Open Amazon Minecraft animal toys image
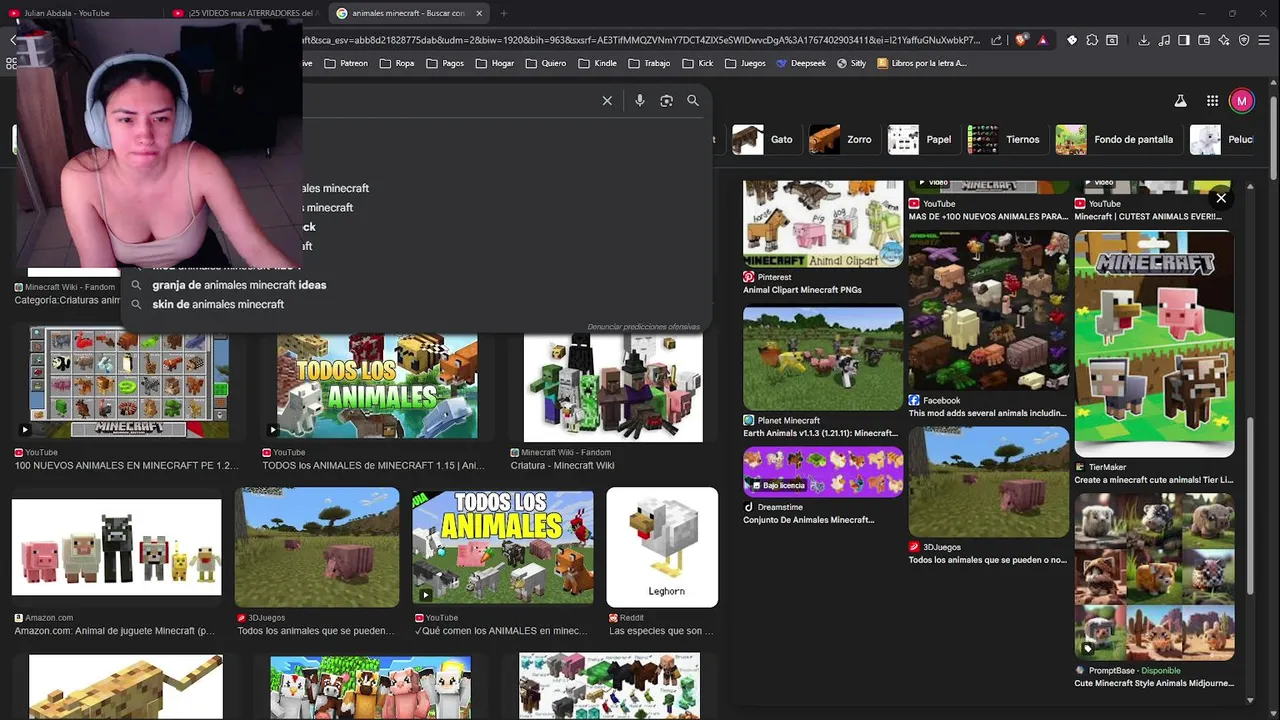Image resolution: width=1280 pixels, height=720 pixels. click(116, 547)
